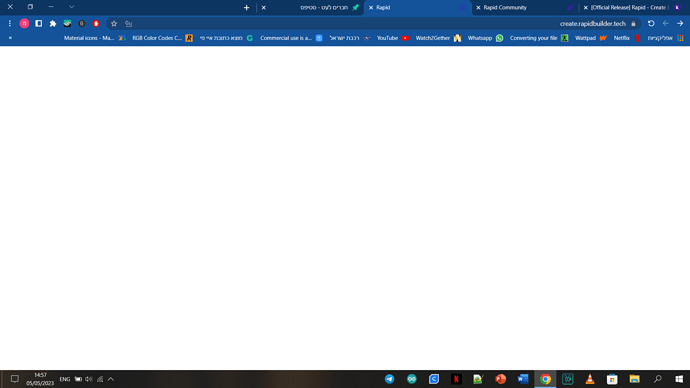Open the blue C app on the taskbar

pyautogui.click(x=434, y=379)
